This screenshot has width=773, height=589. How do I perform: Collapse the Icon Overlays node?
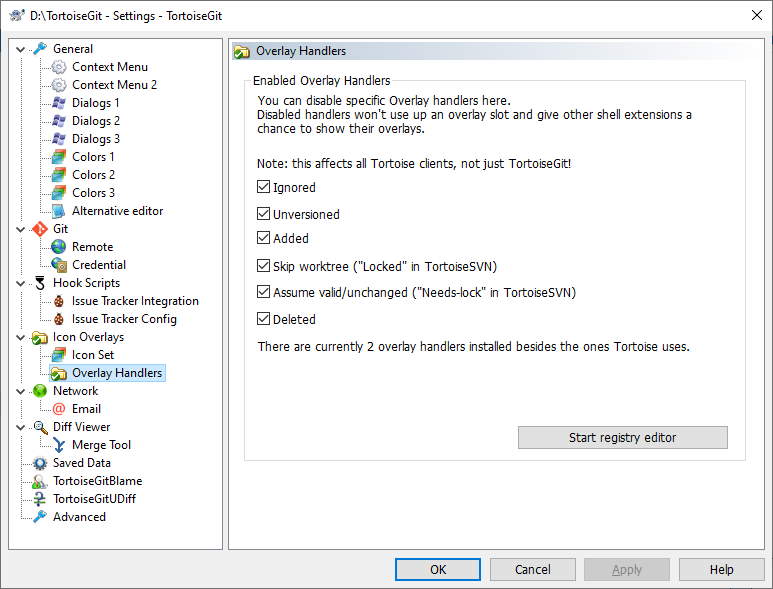click(x=21, y=337)
